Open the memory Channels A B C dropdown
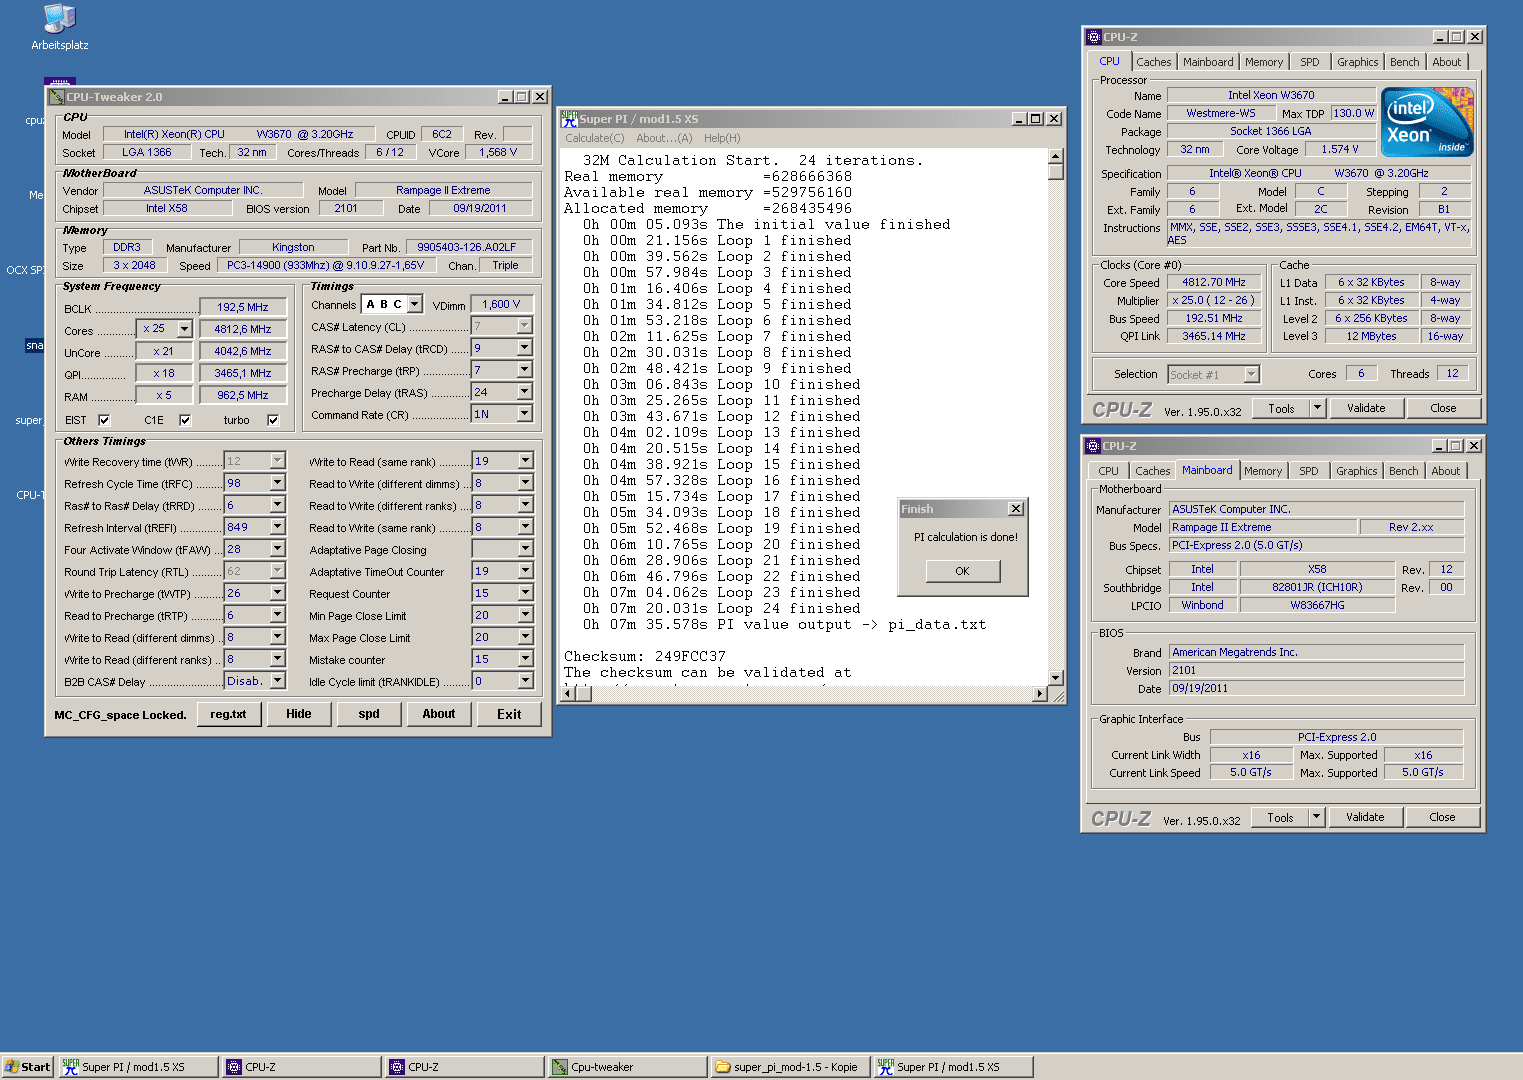 (x=415, y=304)
